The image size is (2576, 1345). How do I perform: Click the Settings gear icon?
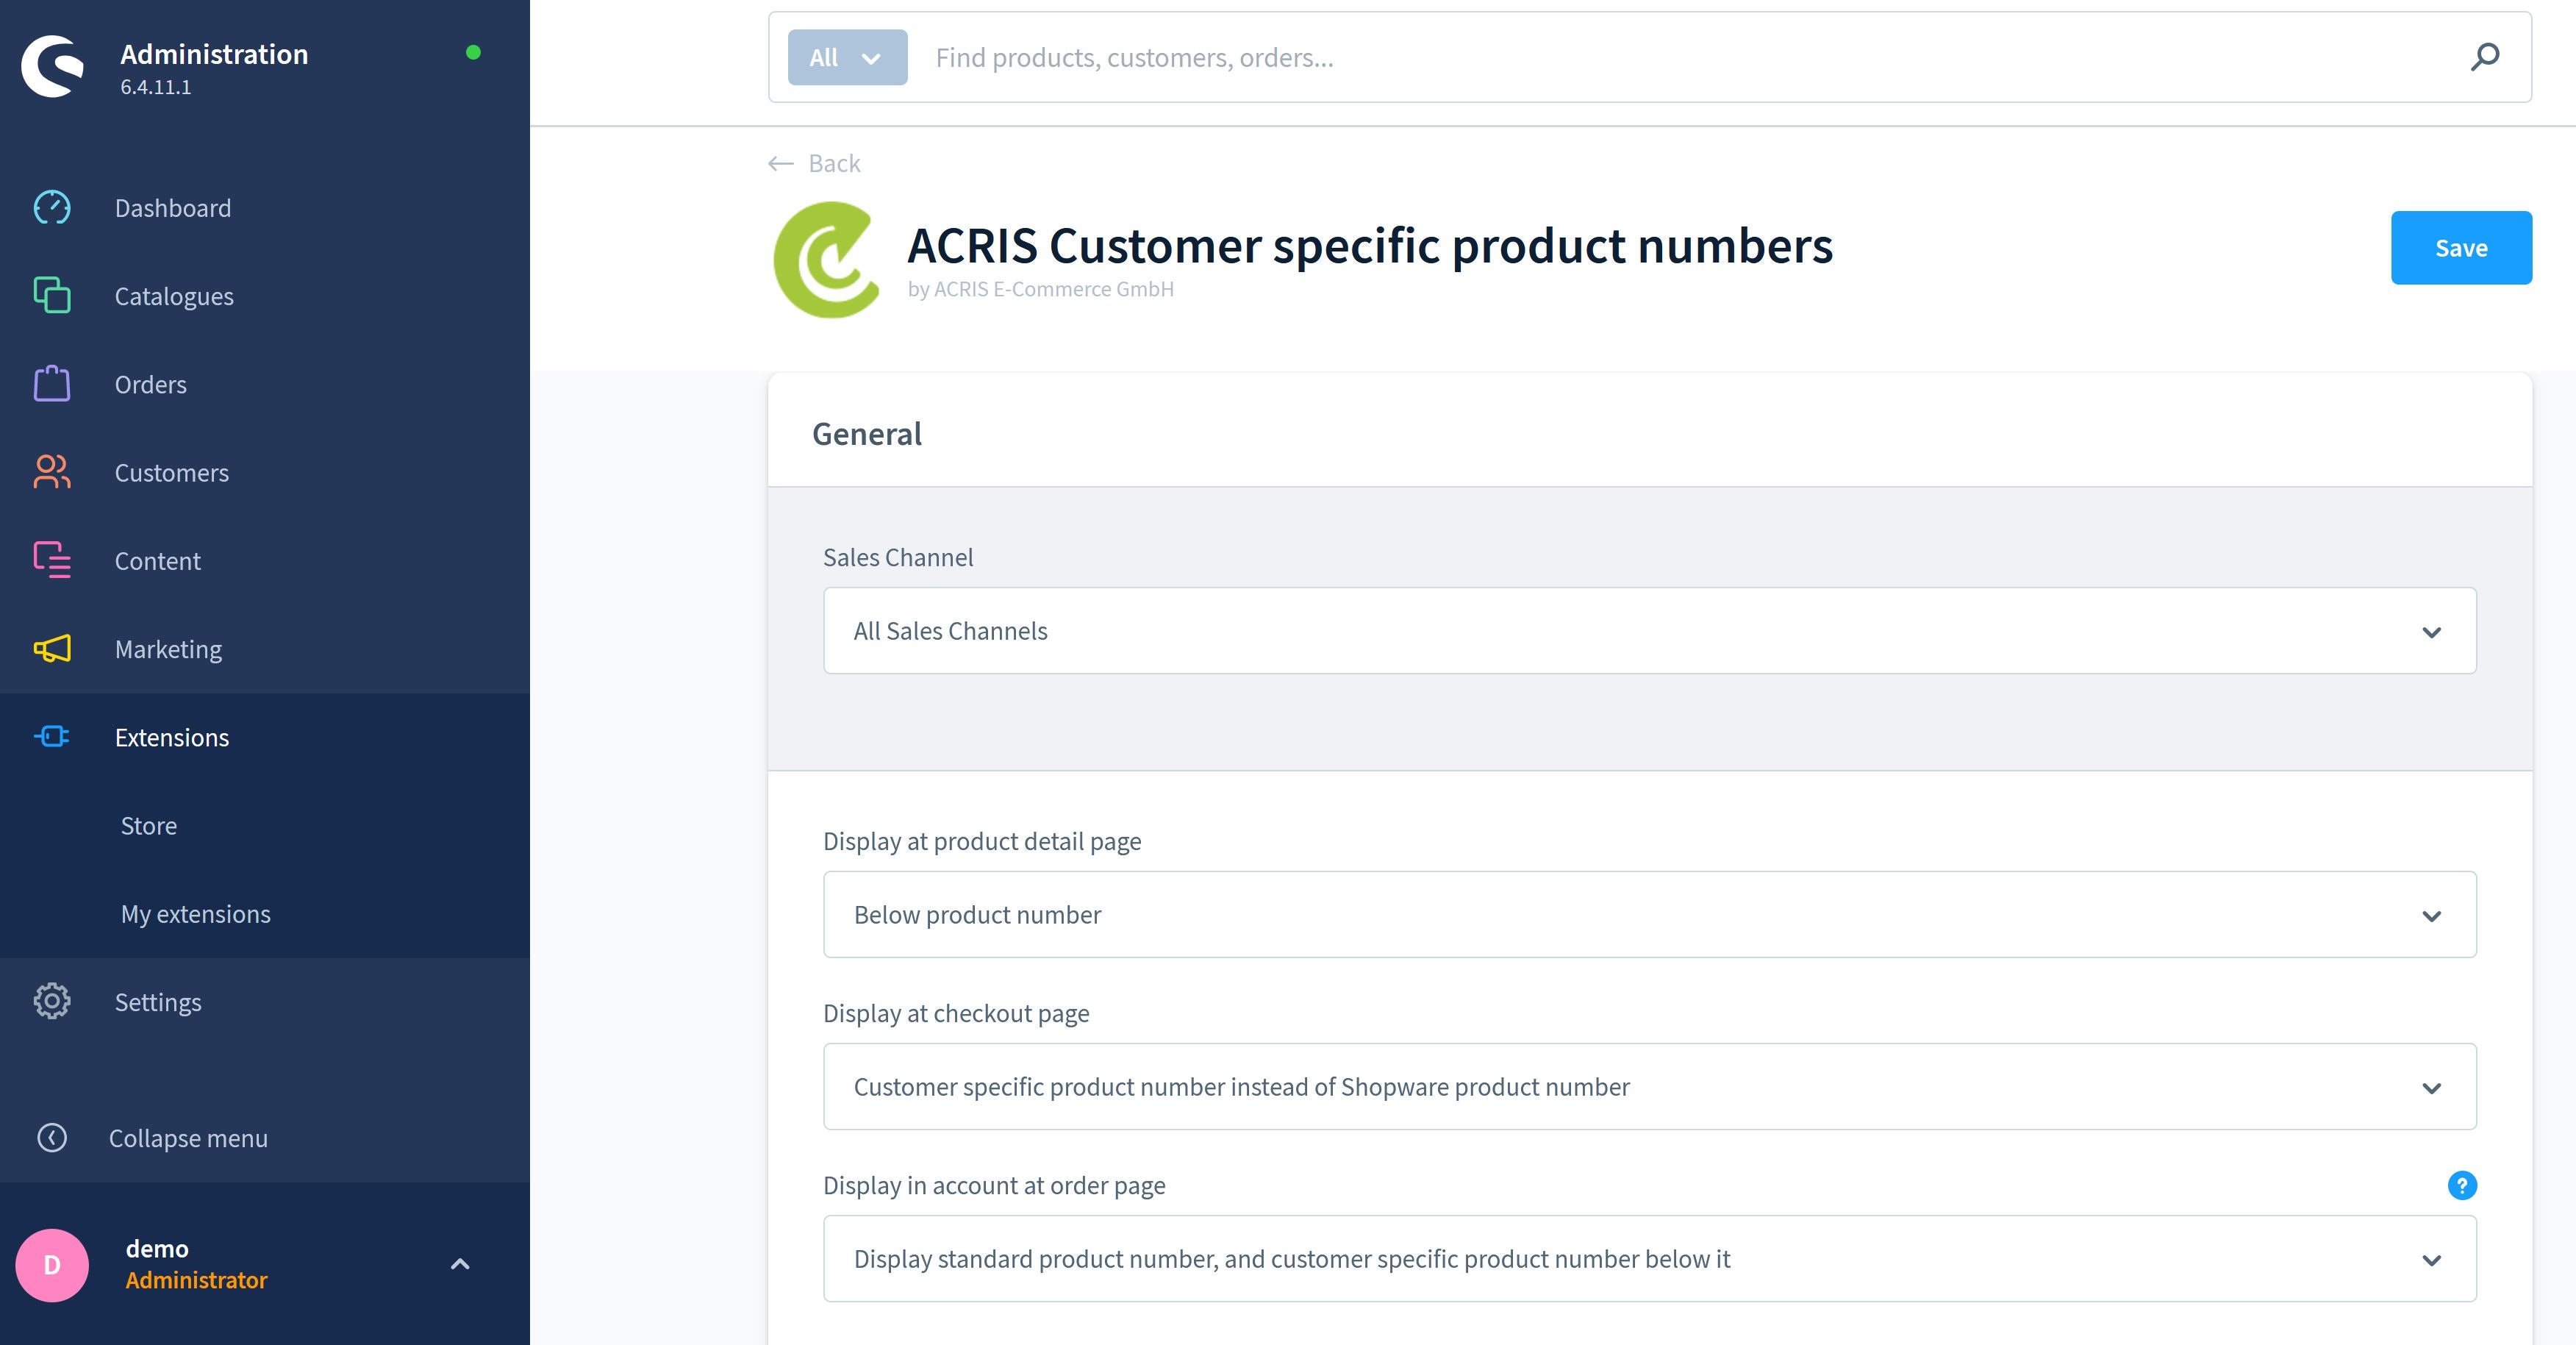click(x=52, y=1001)
